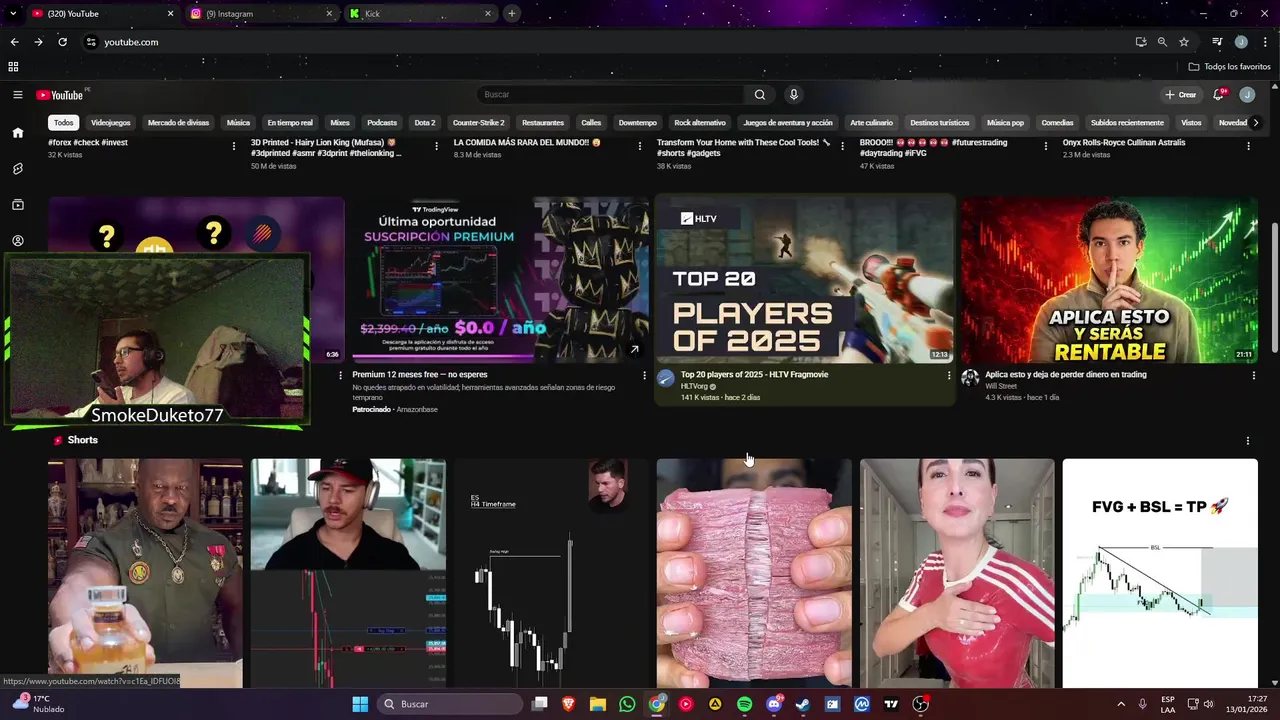1280x720 pixels.
Task: Open YouTube notifications bell
Action: tap(1218, 95)
